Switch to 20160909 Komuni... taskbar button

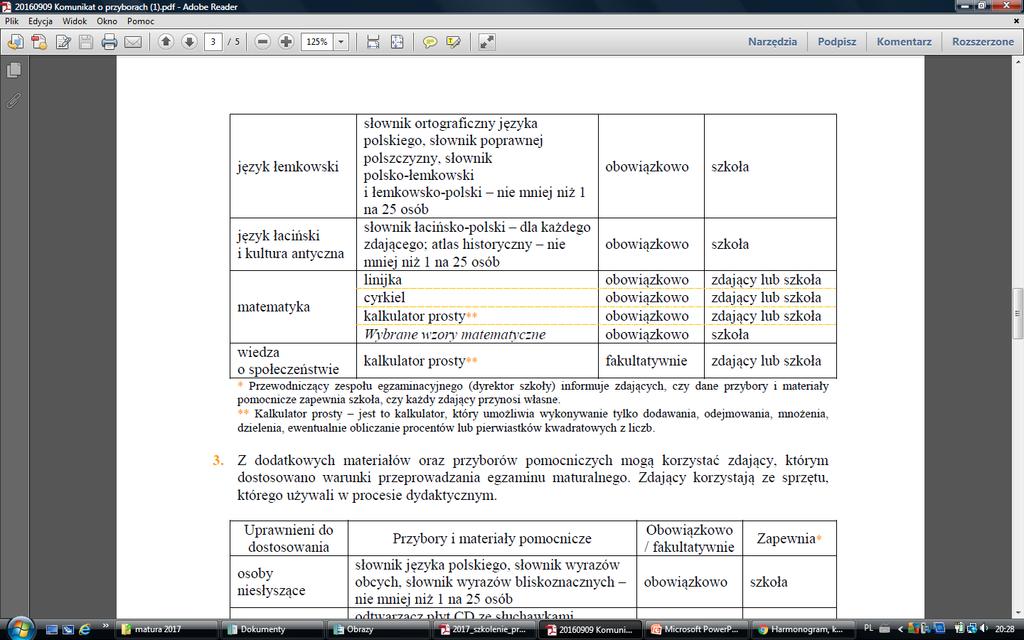tap(590, 630)
